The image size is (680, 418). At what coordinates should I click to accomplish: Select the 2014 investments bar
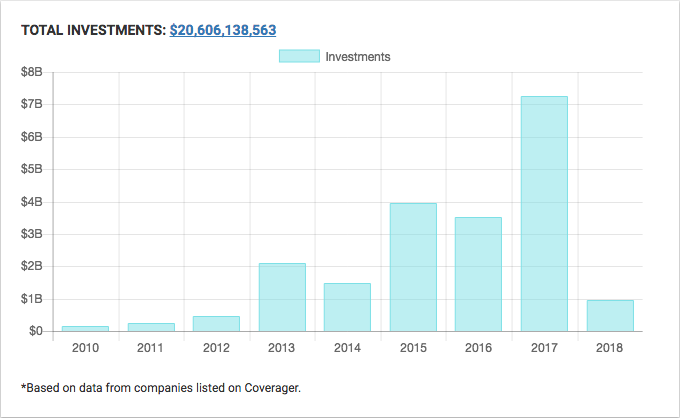point(347,307)
